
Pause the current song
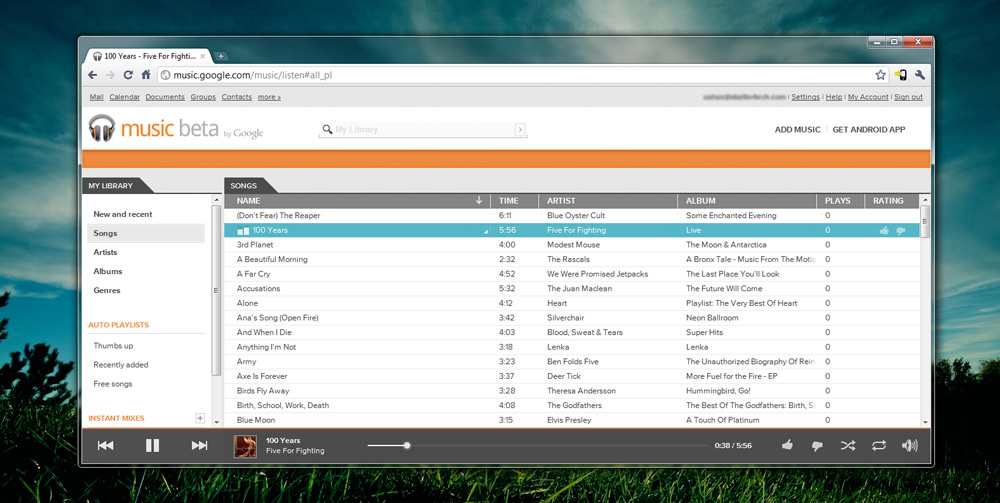(152, 446)
